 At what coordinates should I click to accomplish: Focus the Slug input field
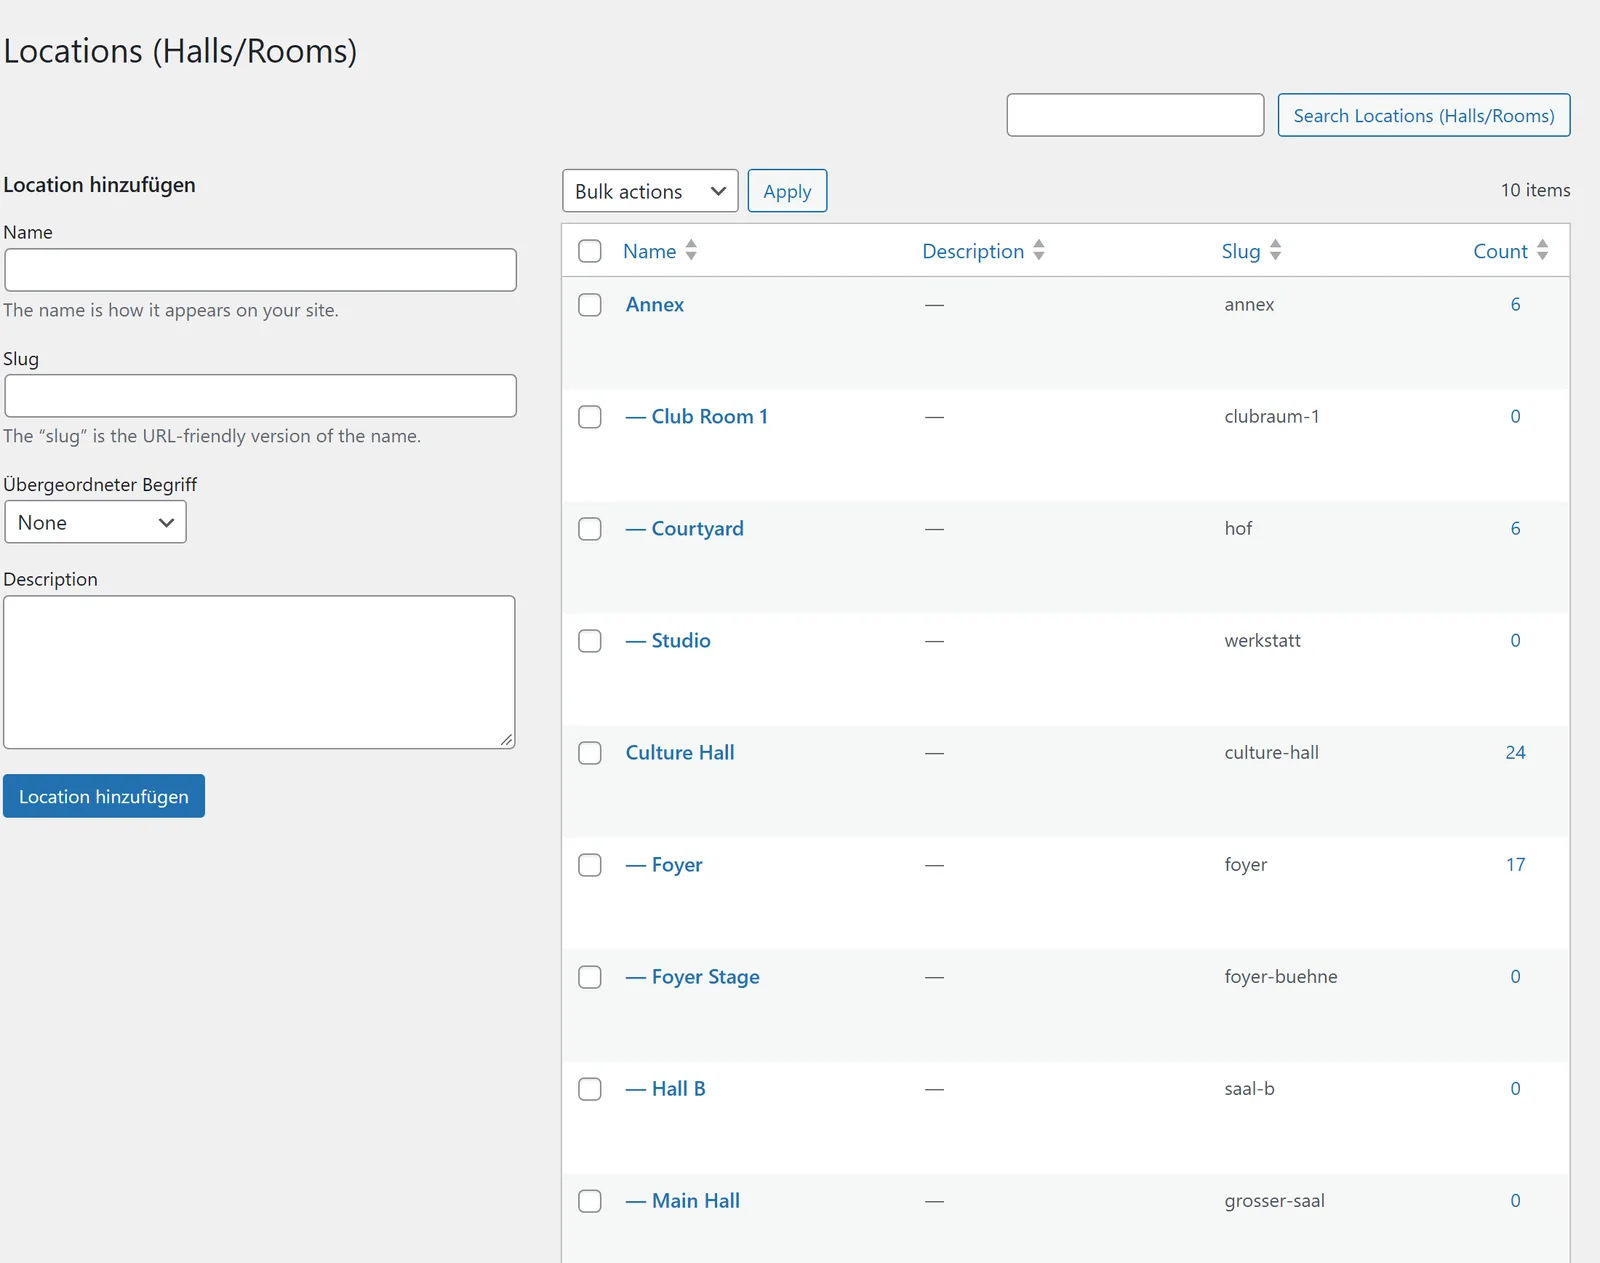pos(261,396)
